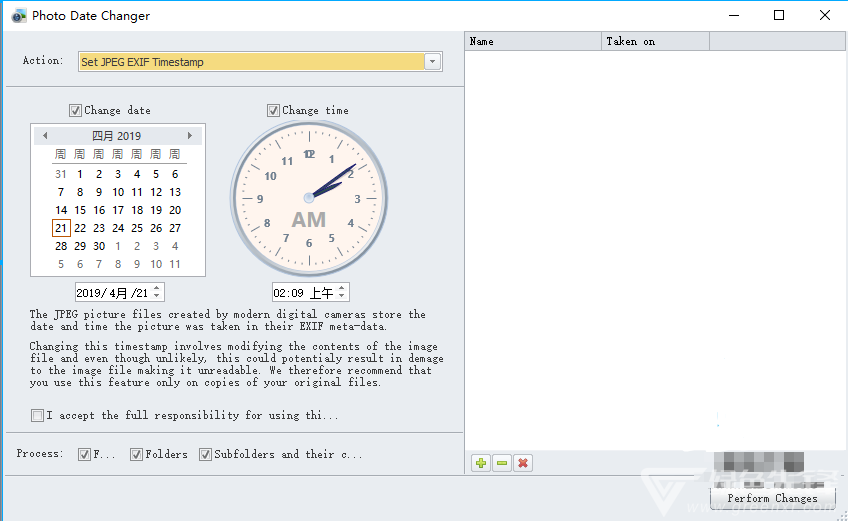Image resolution: width=848 pixels, height=521 pixels.
Task: Select day 1 of April in calendar
Action: click(80, 174)
